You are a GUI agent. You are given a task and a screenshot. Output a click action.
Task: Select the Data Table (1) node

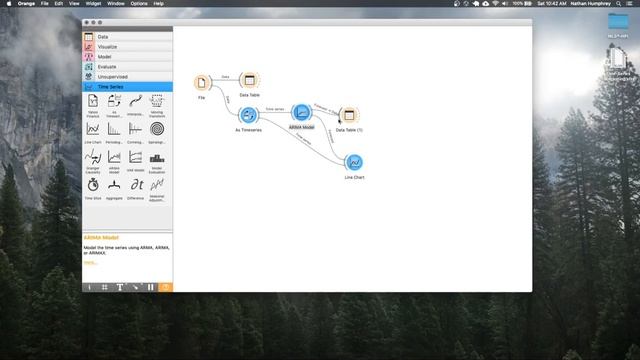click(349, 115)
